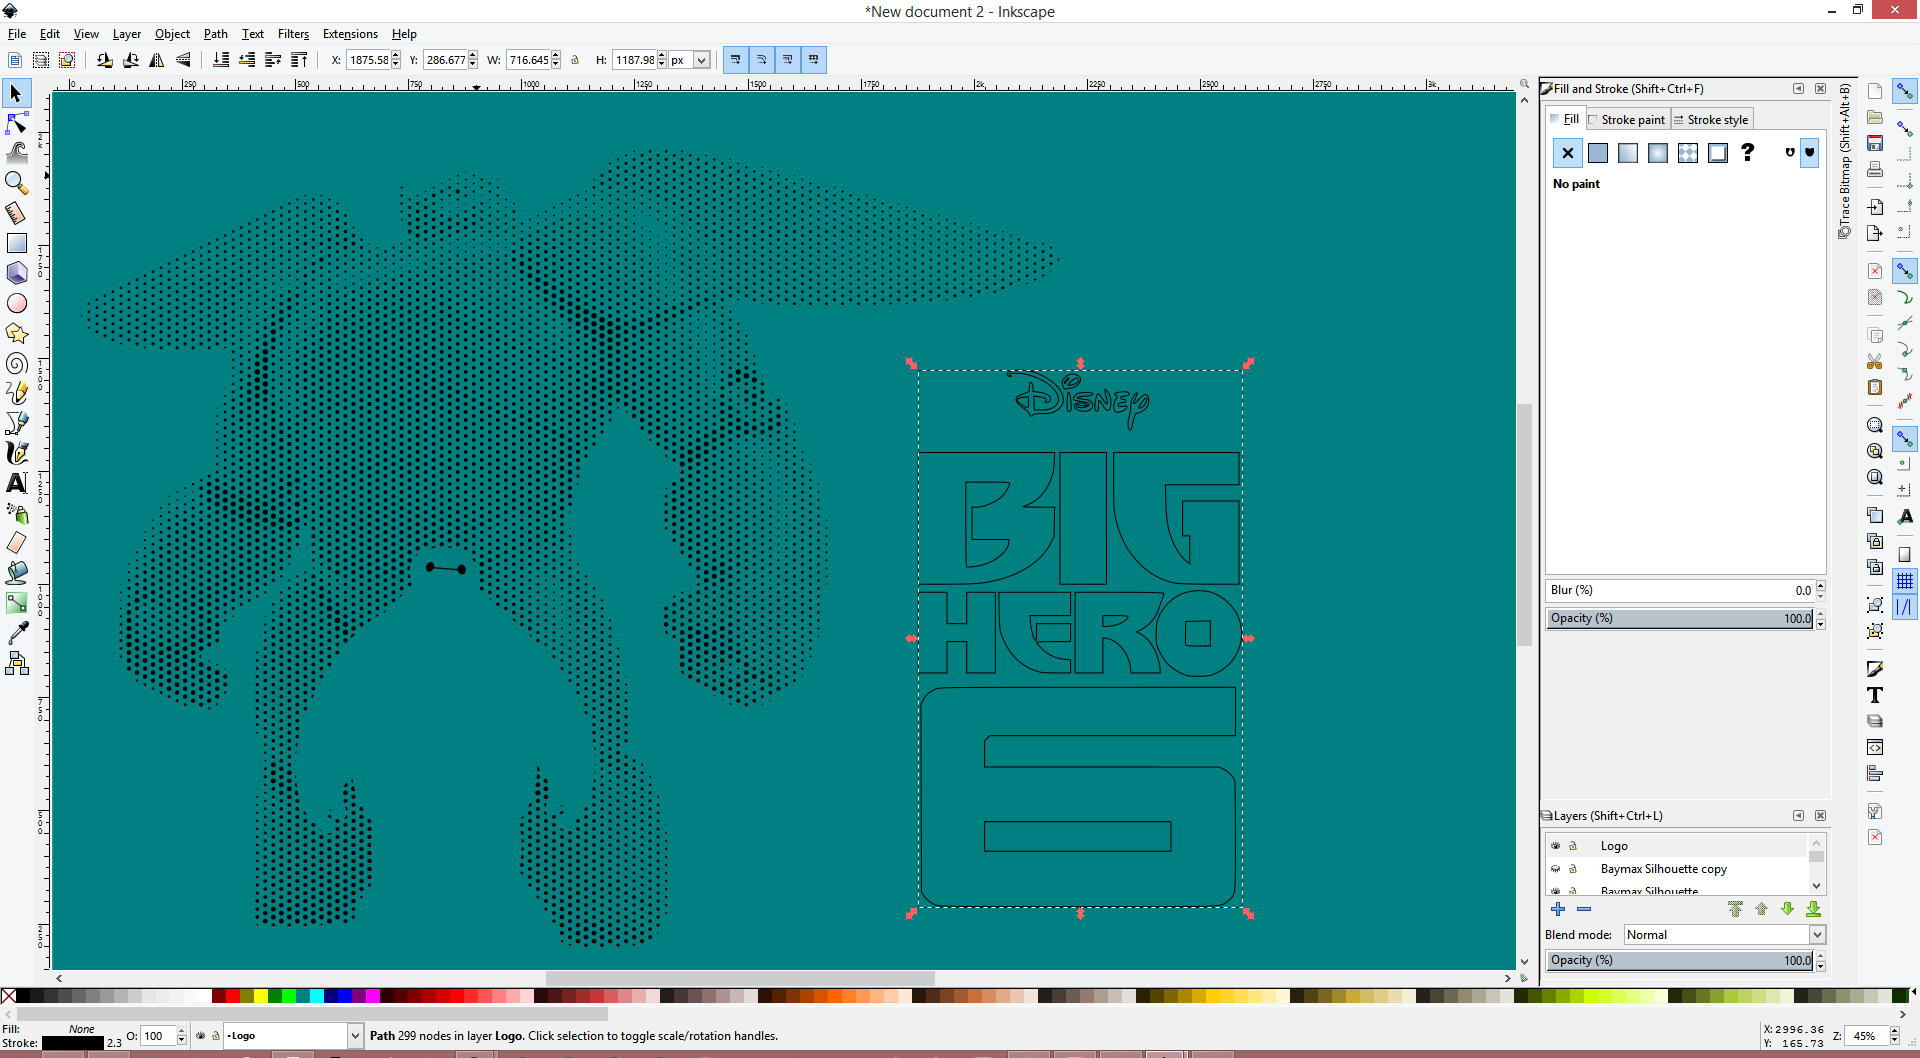
Task: Flip selected object vertically
Action: click(183, 60)
